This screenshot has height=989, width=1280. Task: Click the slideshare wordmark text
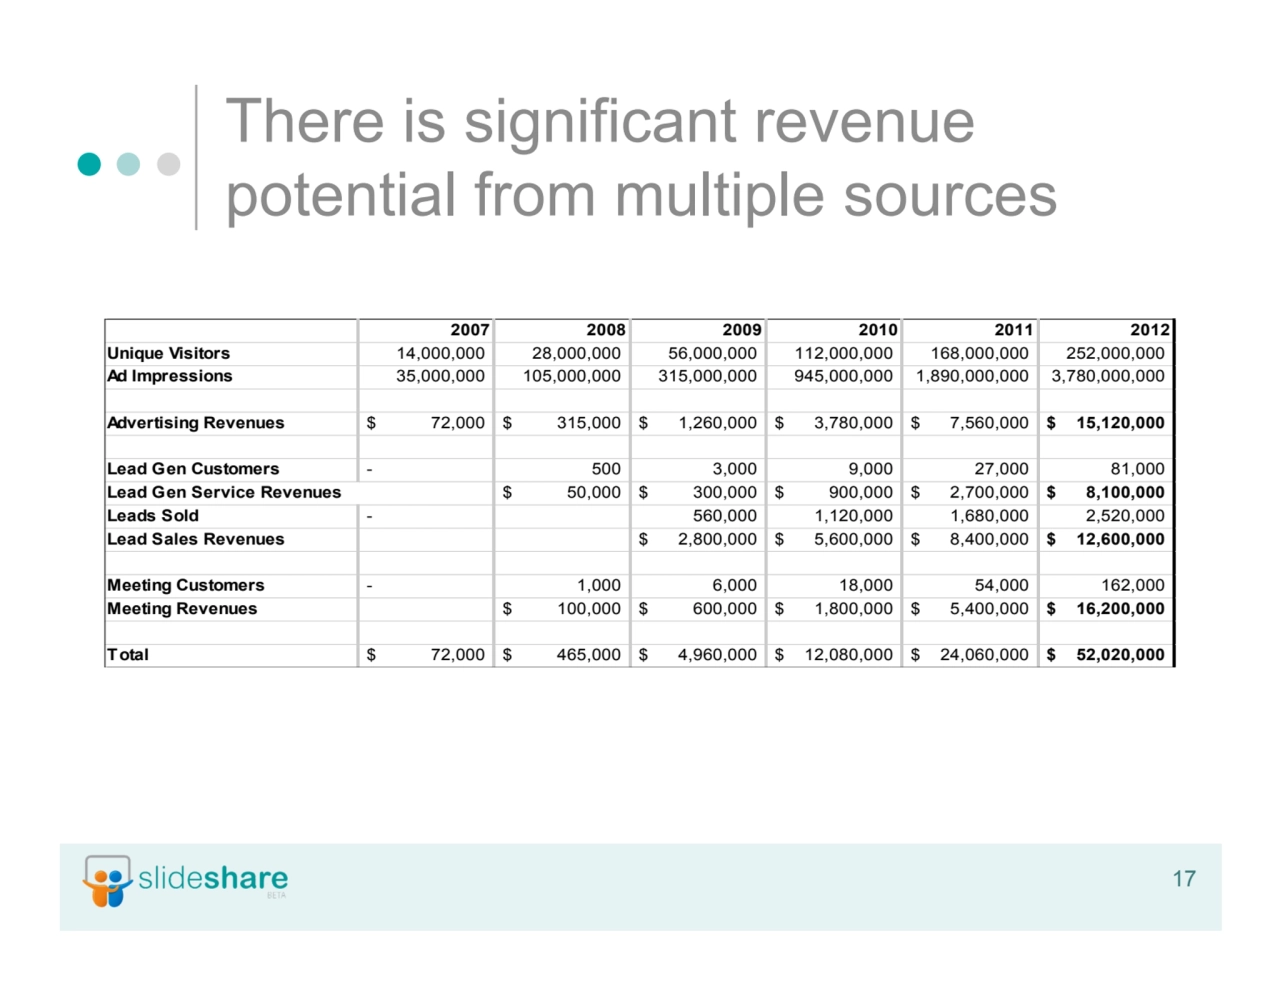click(x=213, y=879)
